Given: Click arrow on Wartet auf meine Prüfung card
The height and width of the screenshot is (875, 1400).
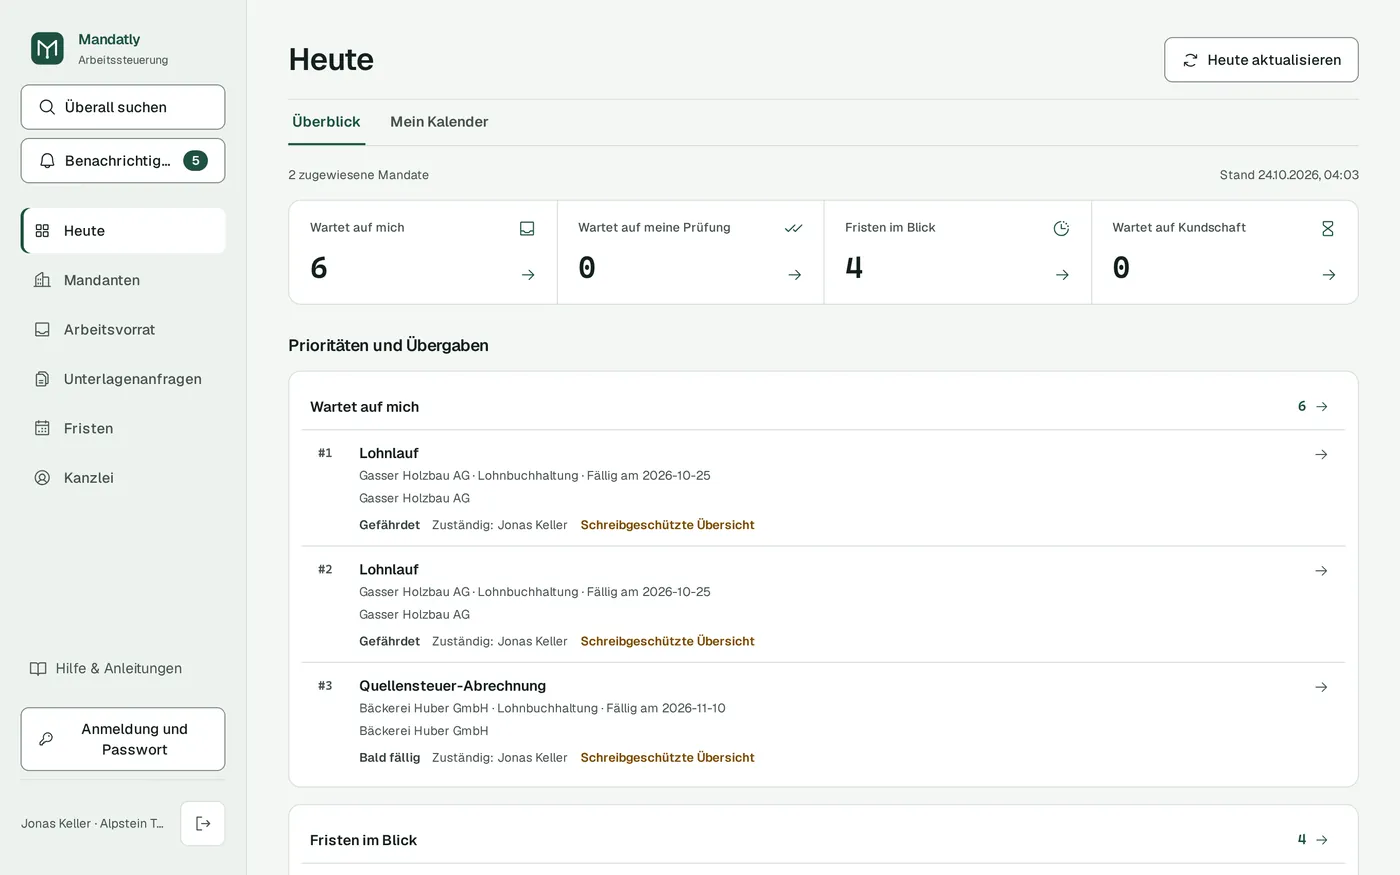Looking at the screenshot, I should point(795,275).
